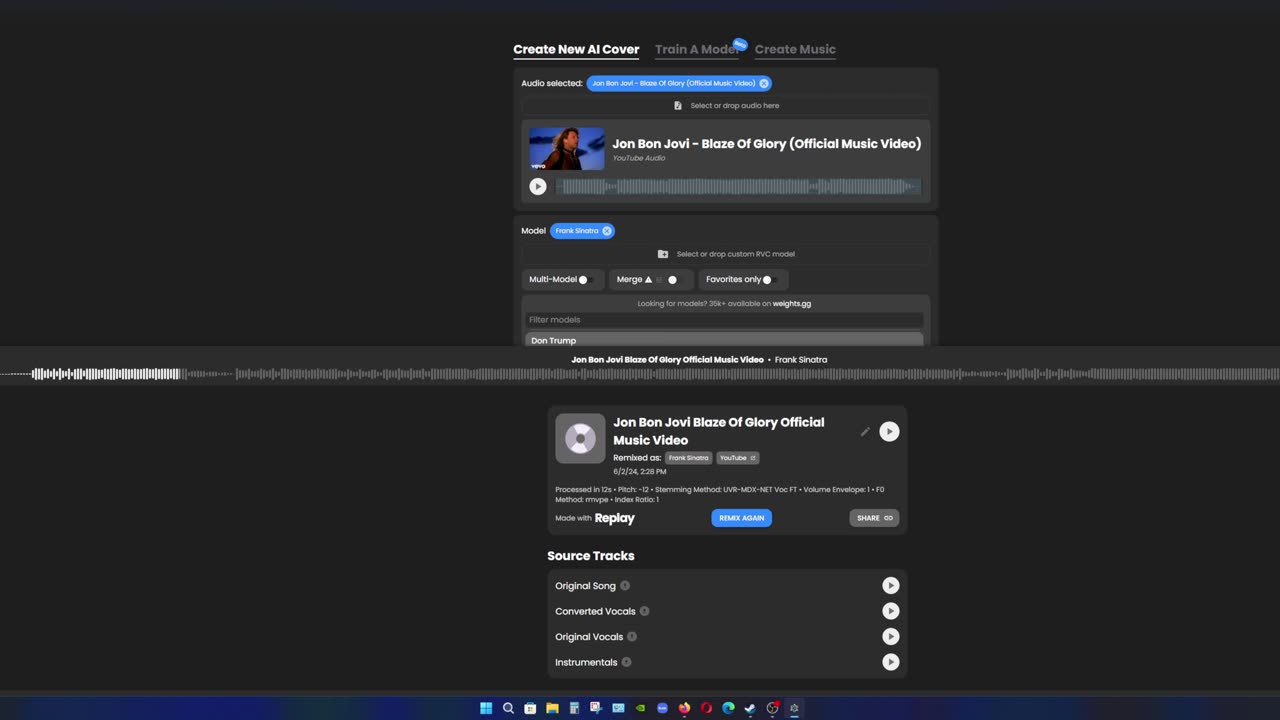
Task: Select the Don Trump model row
Action: click(725, 340)
